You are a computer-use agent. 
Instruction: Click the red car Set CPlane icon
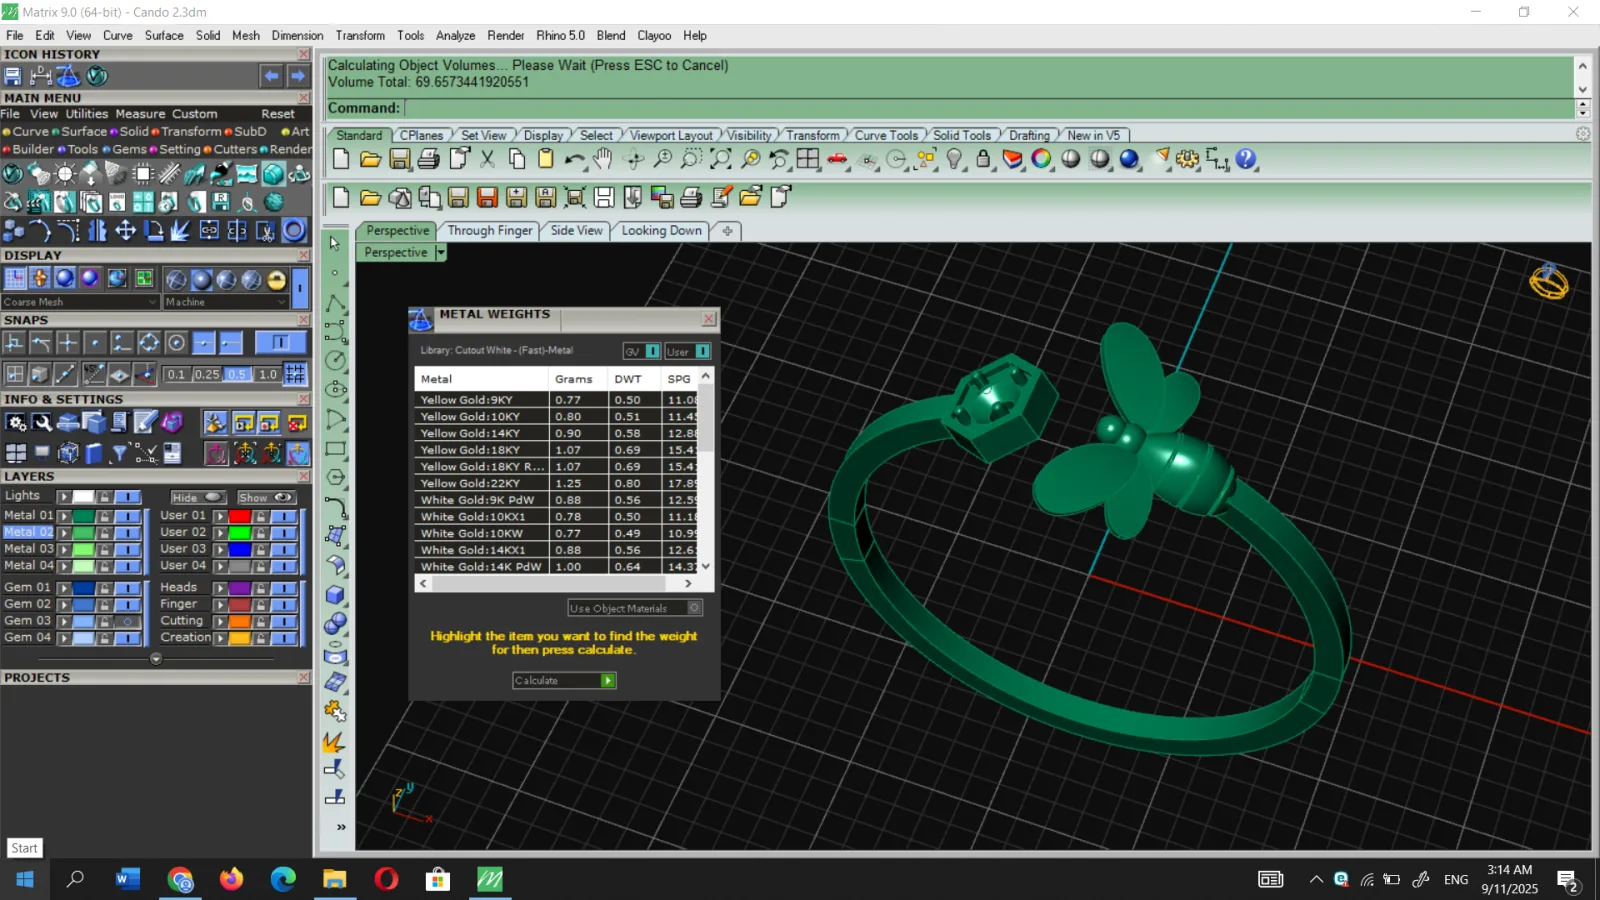(838, 159)
